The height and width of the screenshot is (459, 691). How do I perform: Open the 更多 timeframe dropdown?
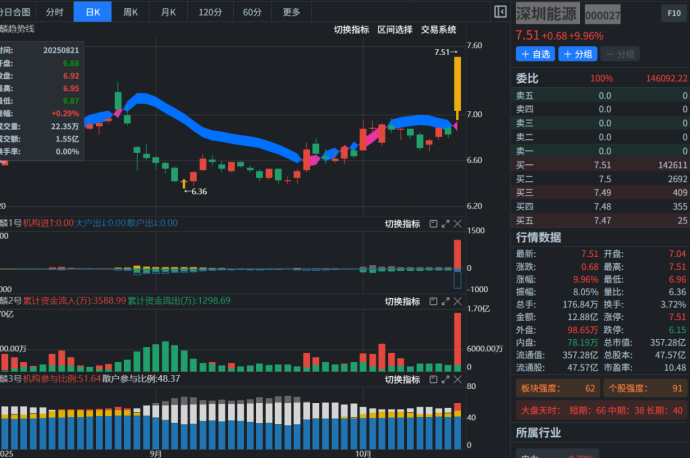coord(291,12)
